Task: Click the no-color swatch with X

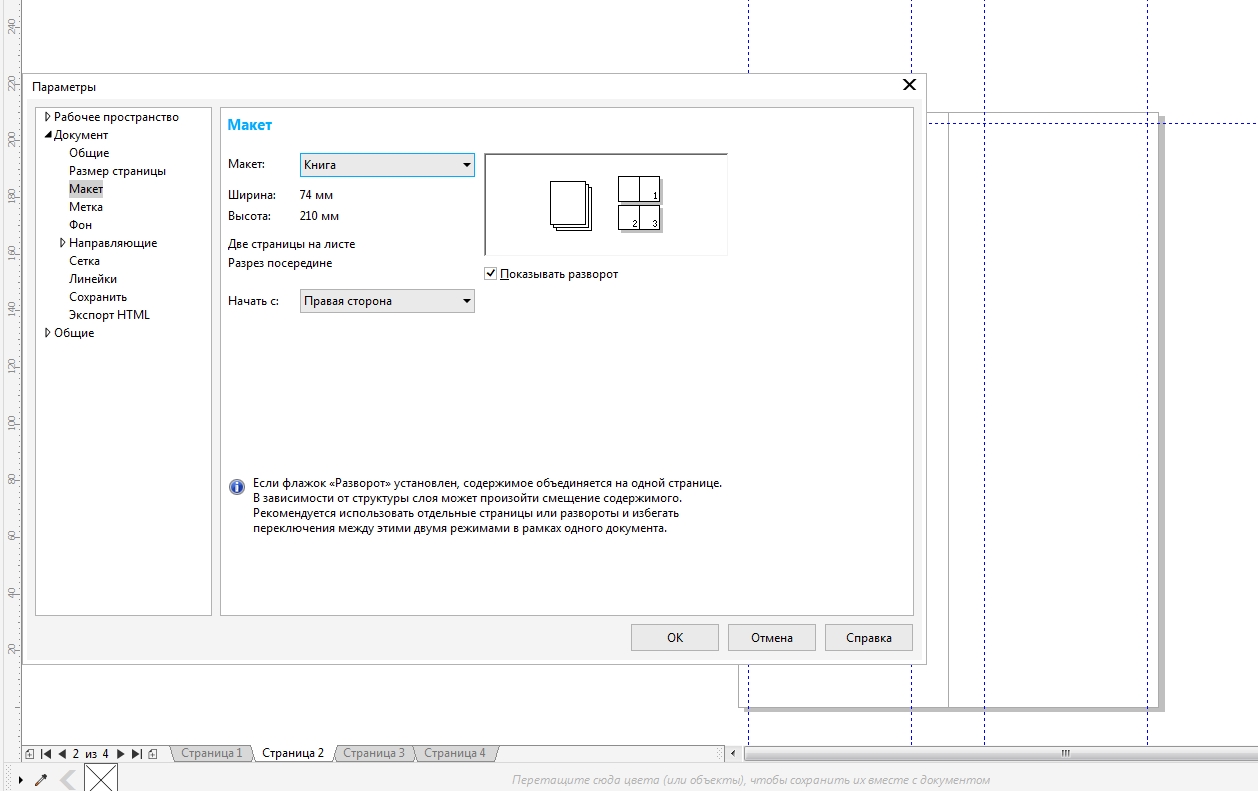Action: pos(101,778)
